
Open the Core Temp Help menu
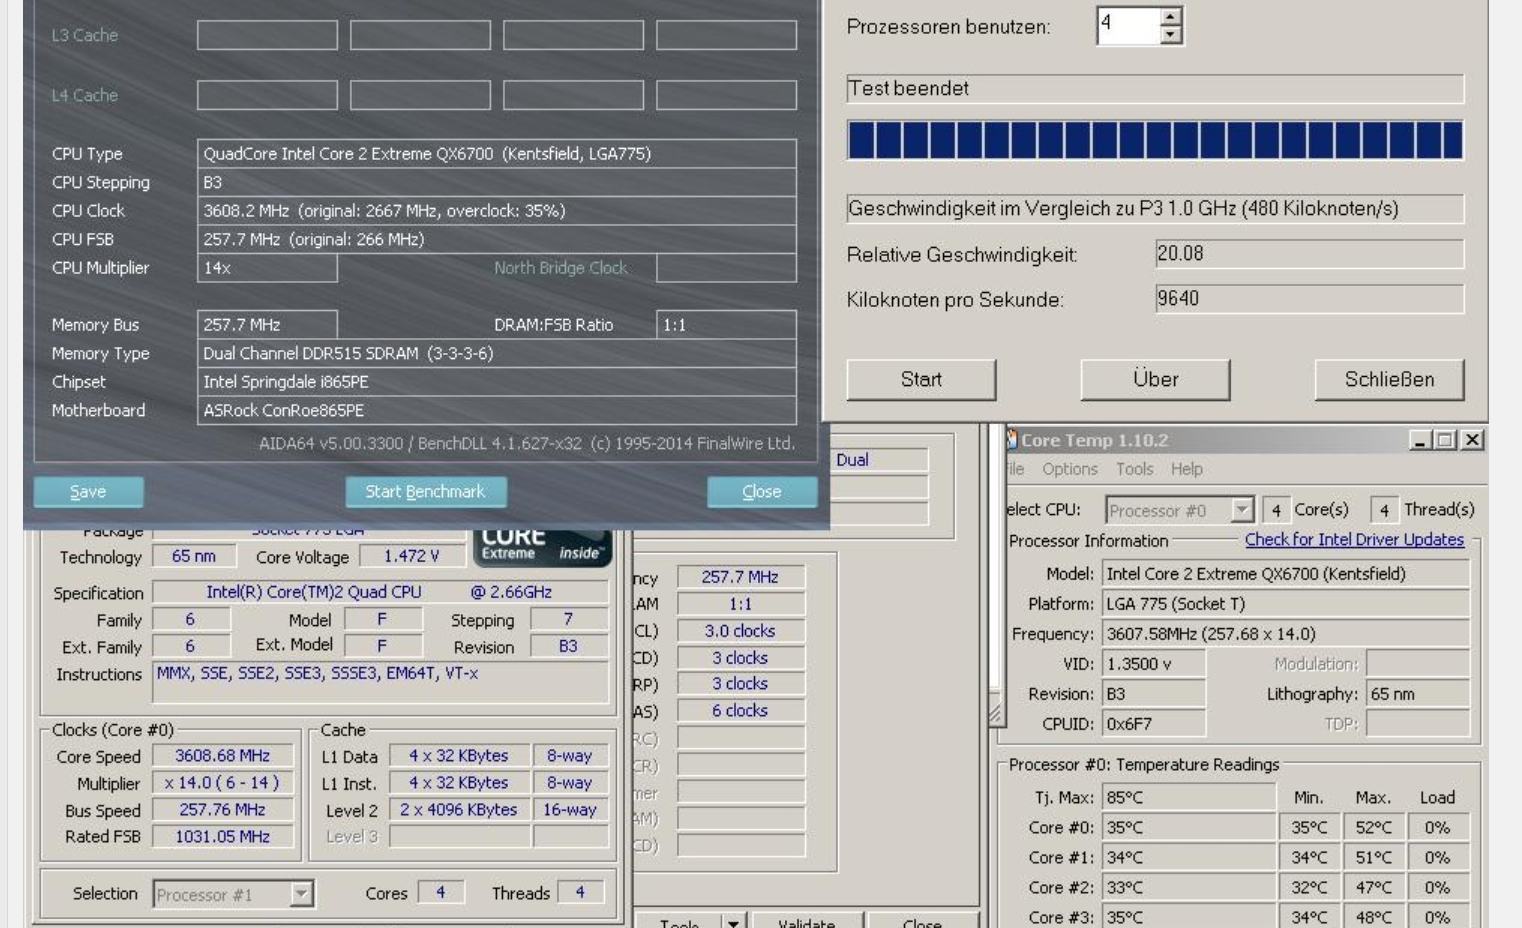1187,469
